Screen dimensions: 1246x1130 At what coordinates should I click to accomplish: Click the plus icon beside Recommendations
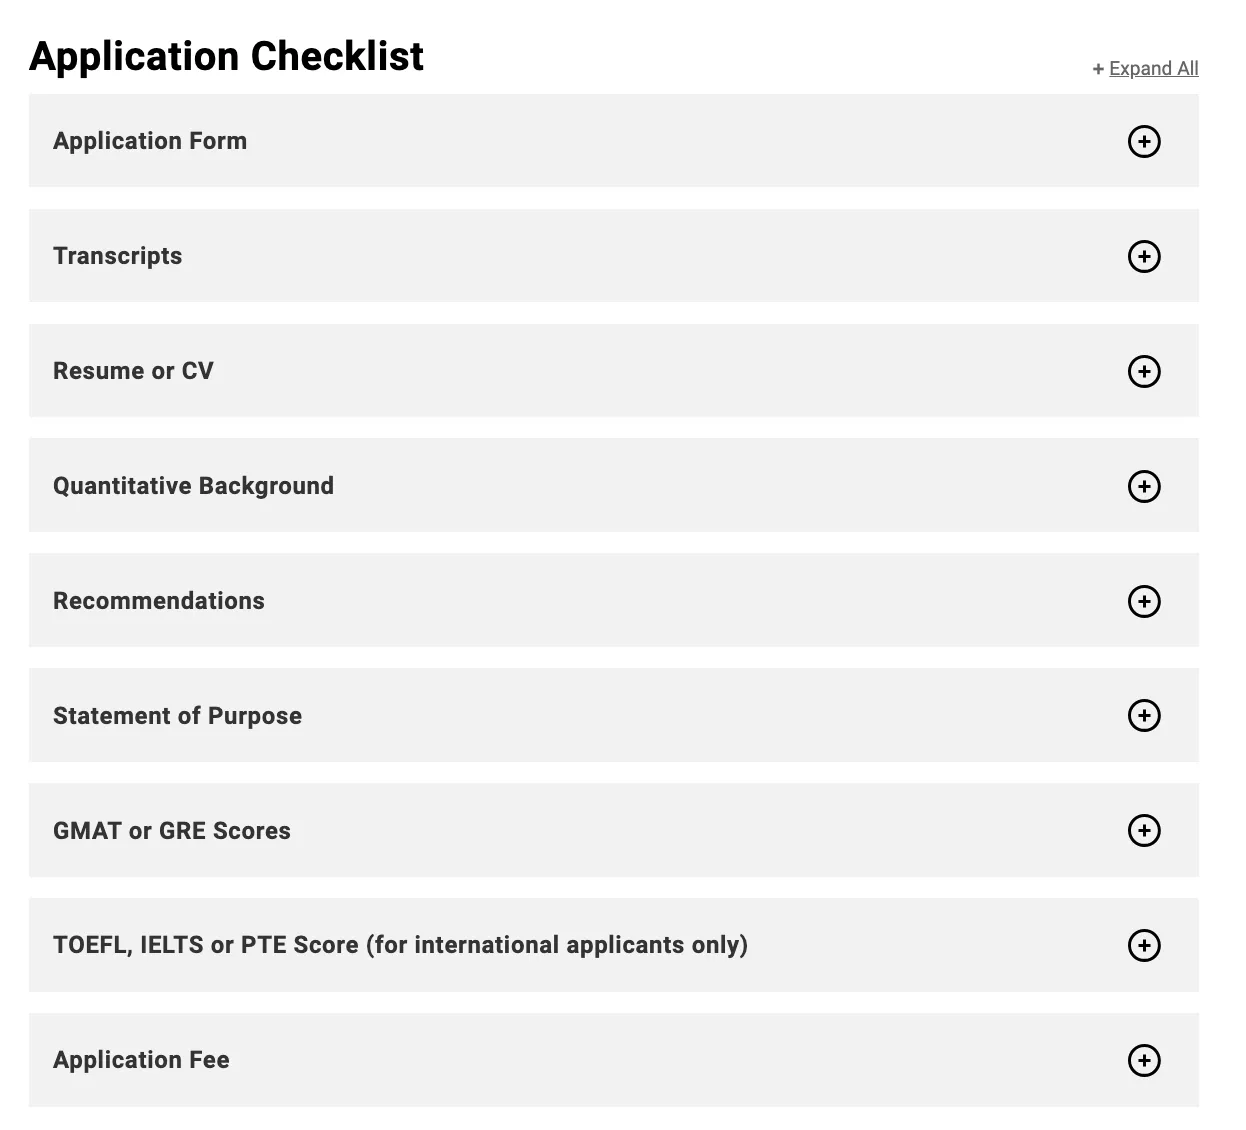1144,601
